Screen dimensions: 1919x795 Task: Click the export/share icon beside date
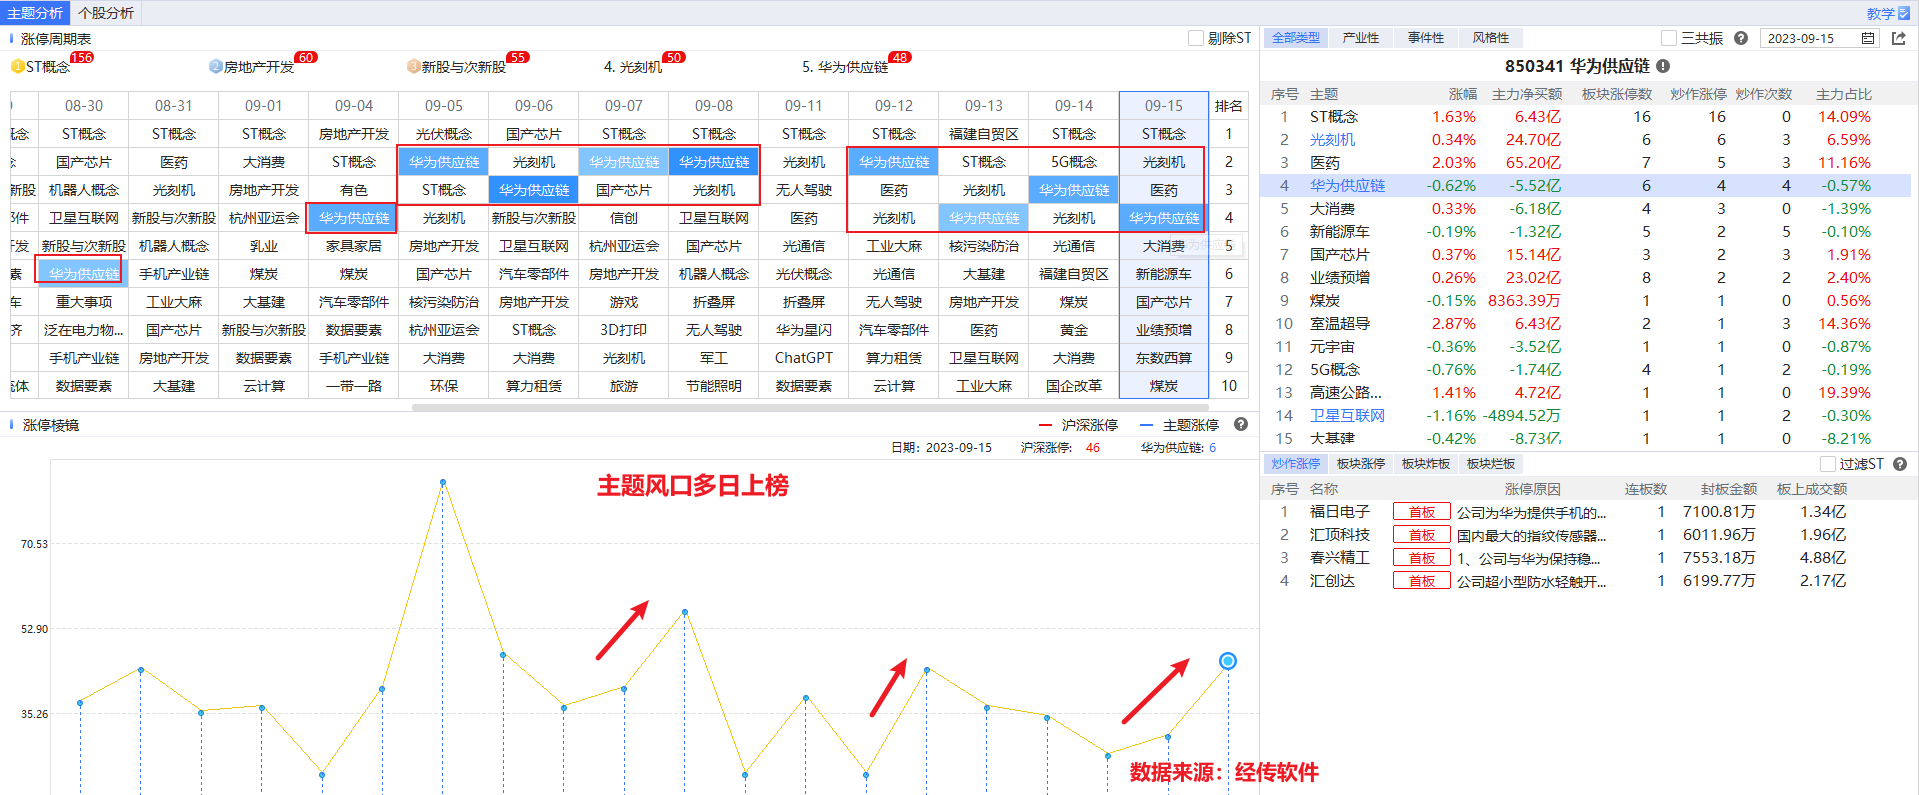[1899, 38]
